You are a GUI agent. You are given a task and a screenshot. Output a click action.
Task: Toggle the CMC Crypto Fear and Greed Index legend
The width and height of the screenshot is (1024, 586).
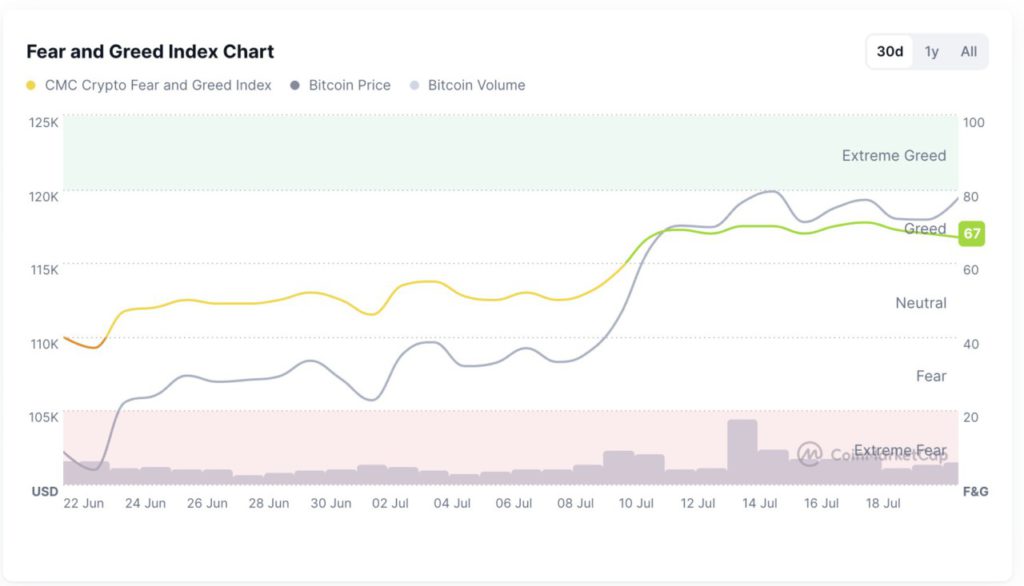coord(158,85)
